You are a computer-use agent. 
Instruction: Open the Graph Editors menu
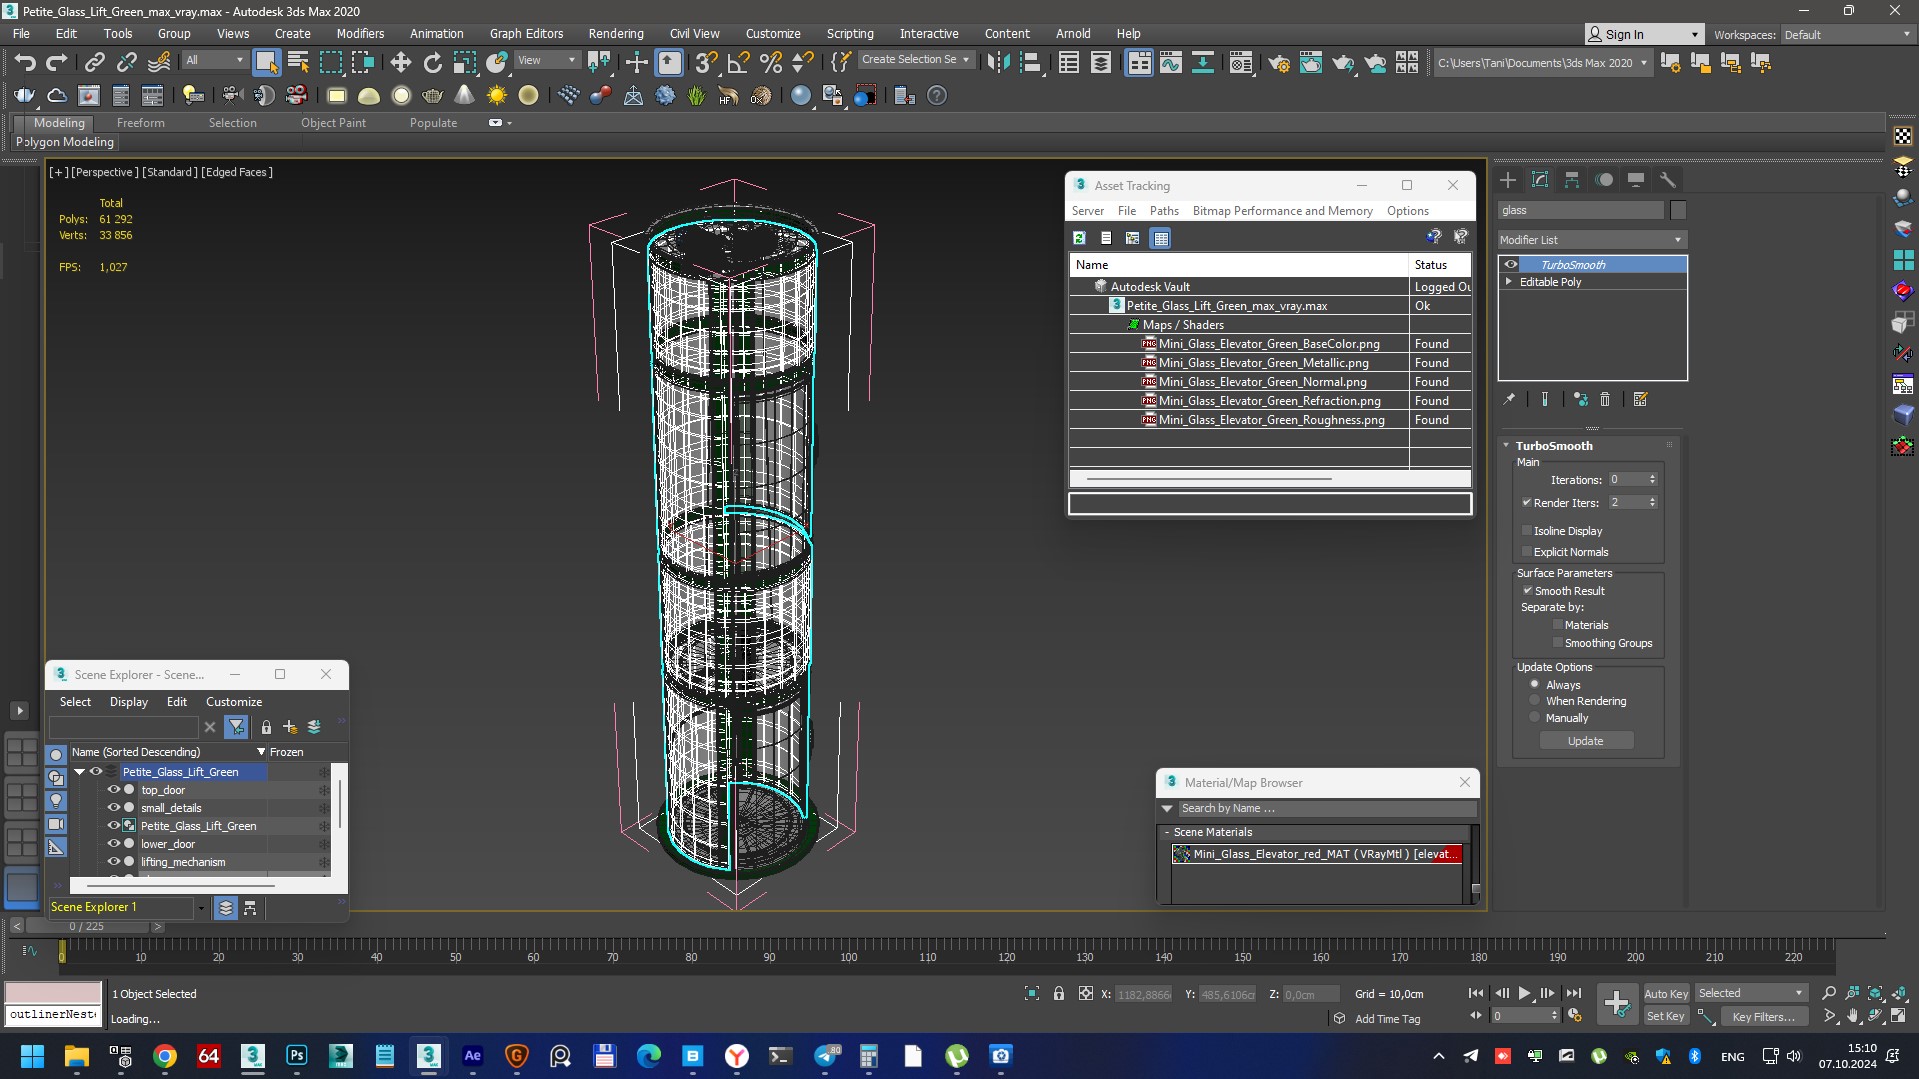point(526,33)
